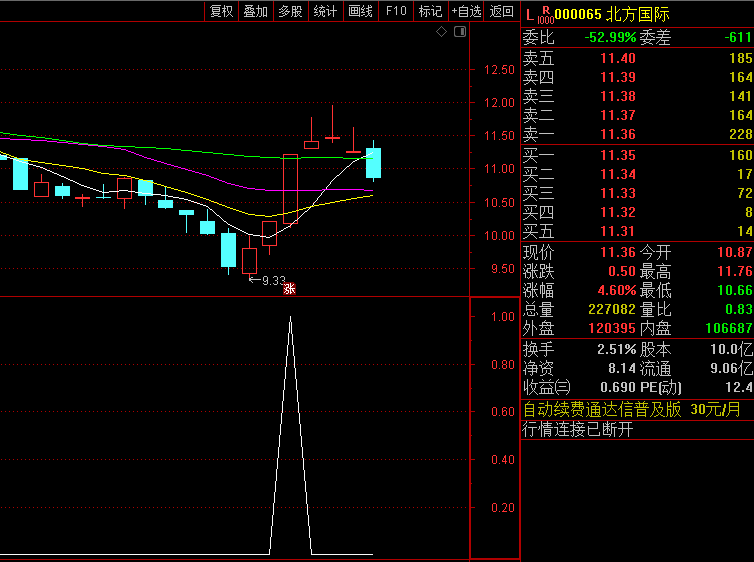Click the 1.00 indicator axis label
Viewport: 754px width, 562px height.
pos(503,316)
